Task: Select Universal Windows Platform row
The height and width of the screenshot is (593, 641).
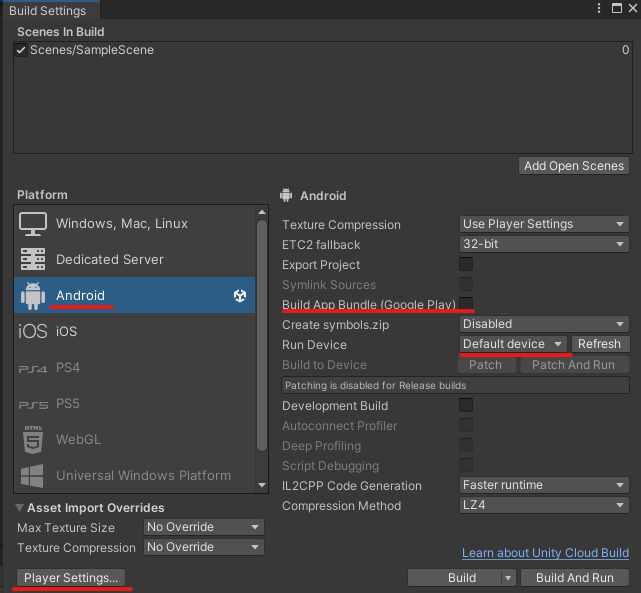Action: [135, 475]
